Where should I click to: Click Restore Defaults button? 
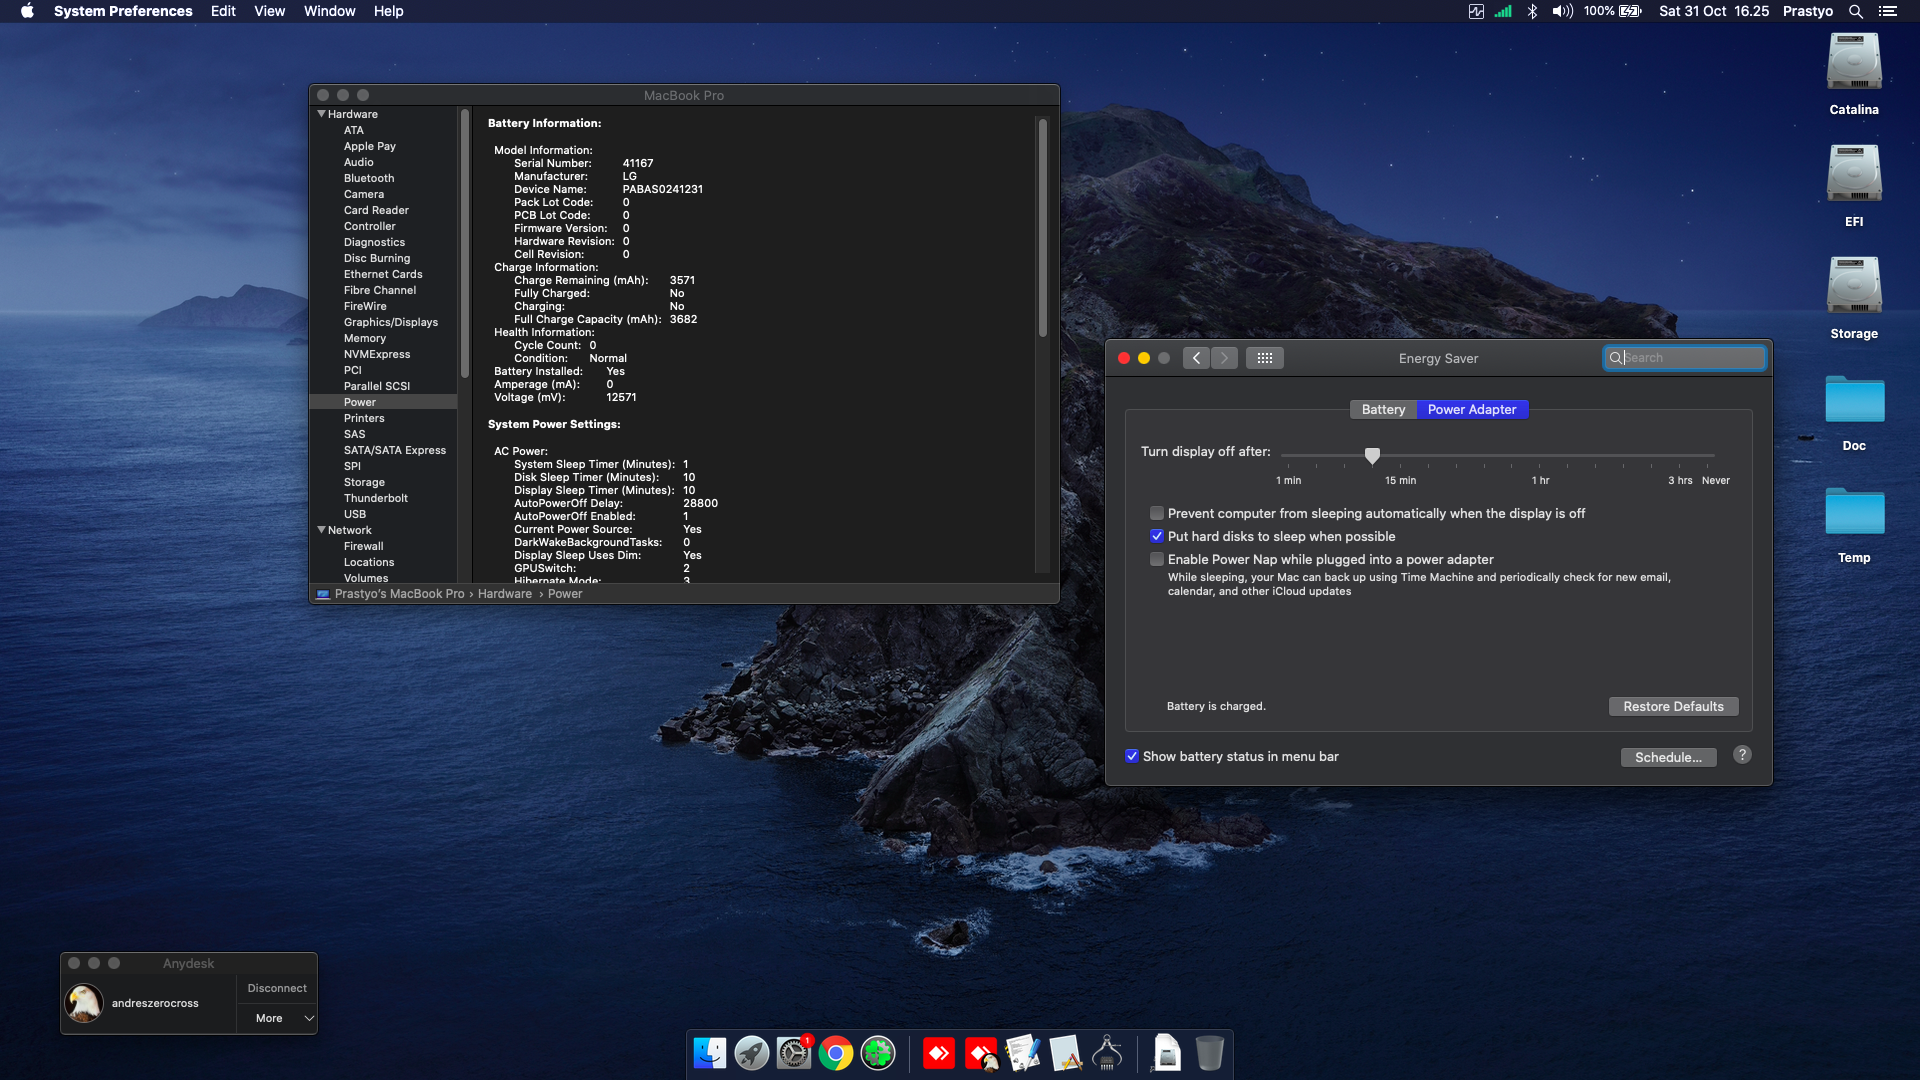[x=1673, y=707]
